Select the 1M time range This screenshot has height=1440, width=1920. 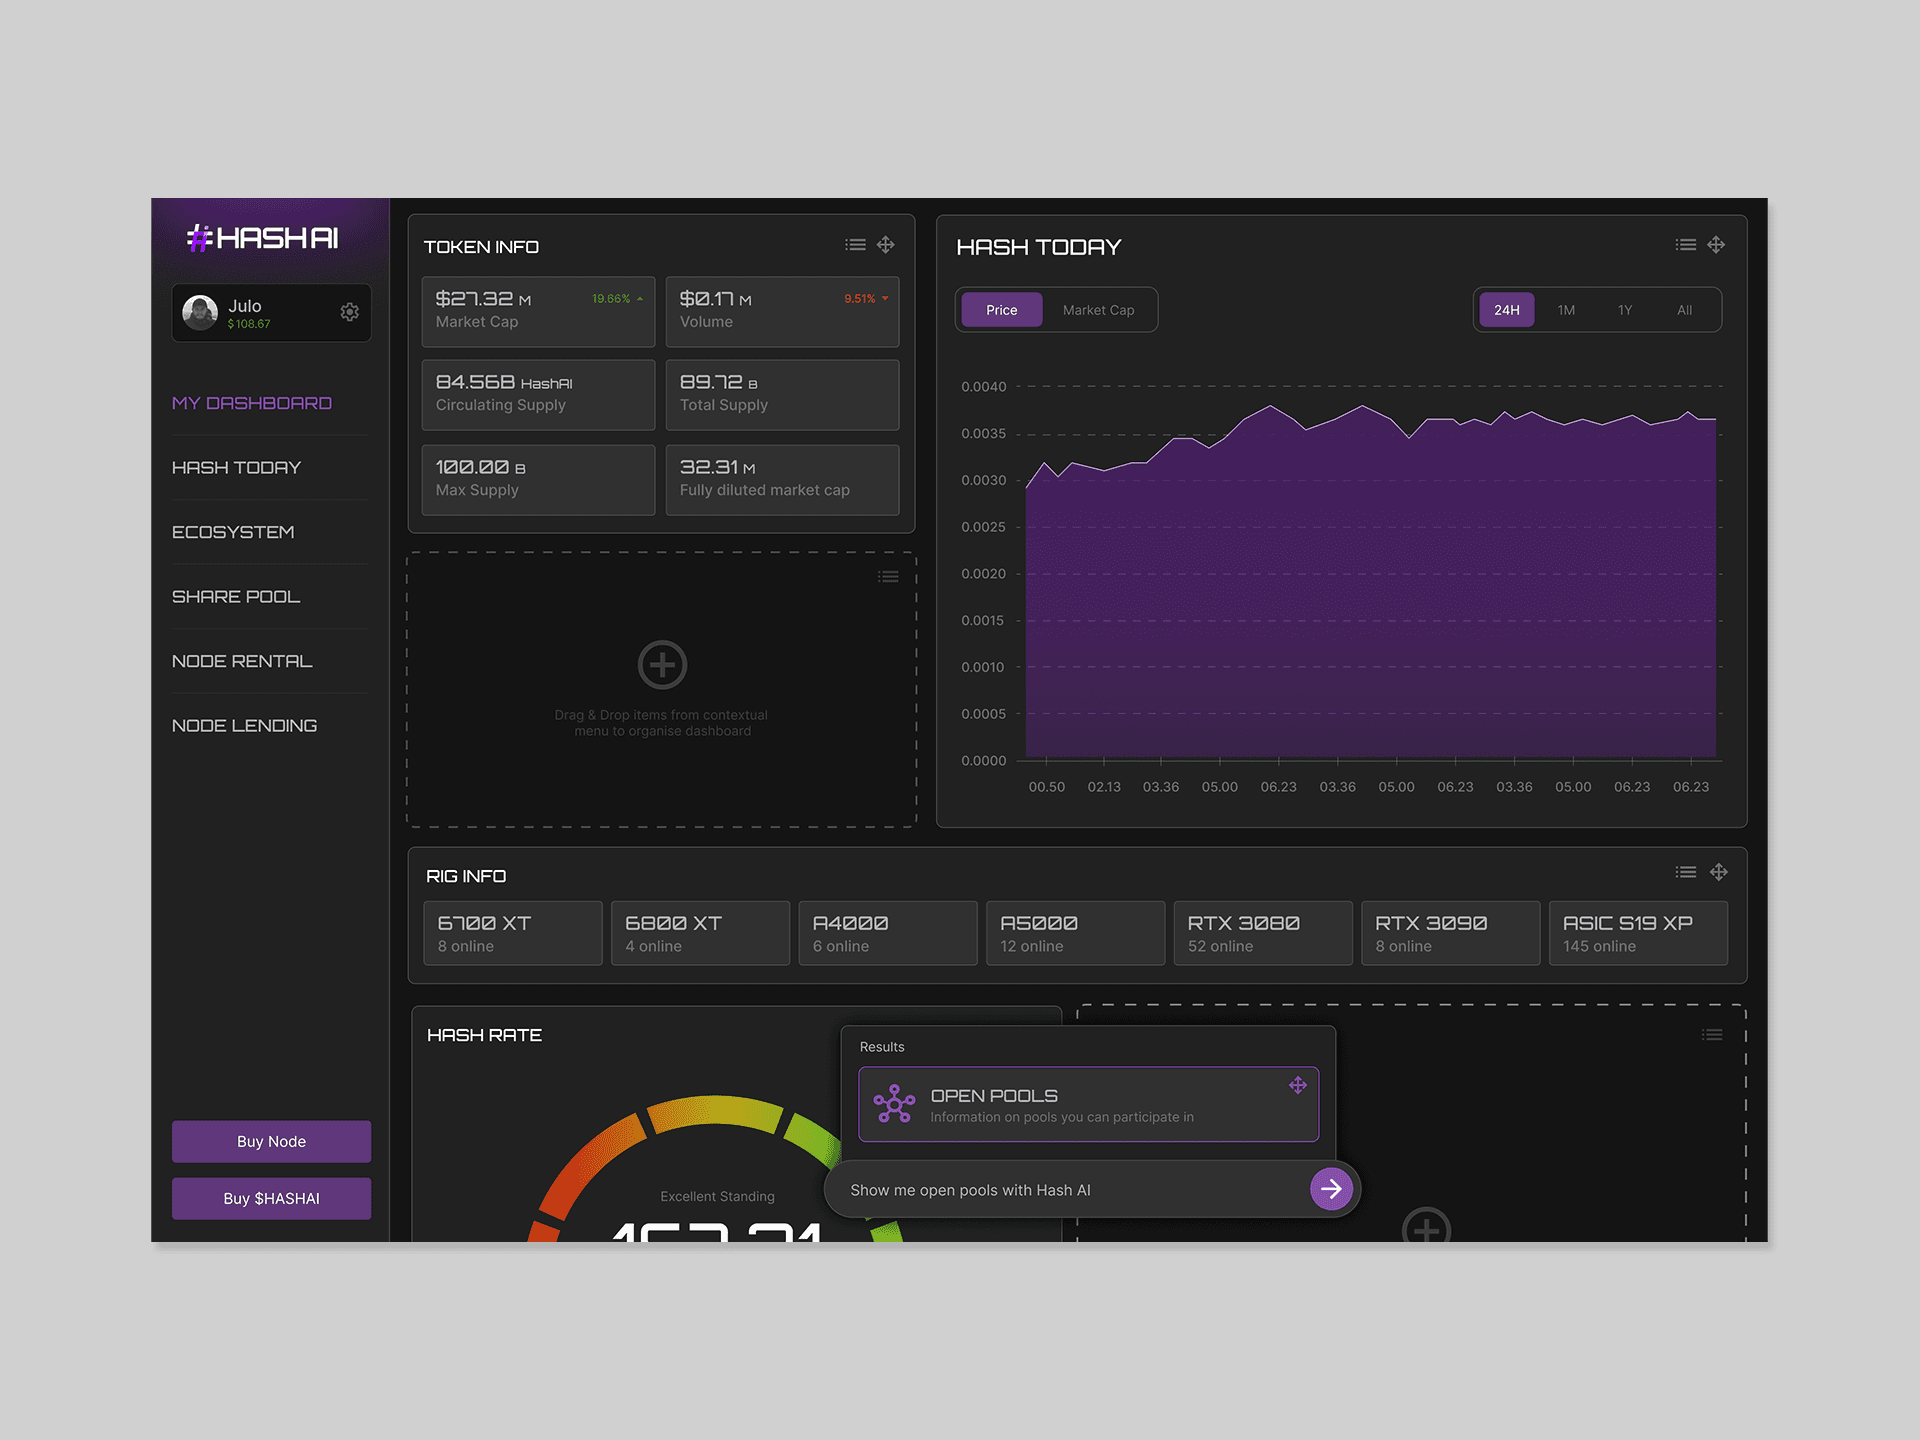(1566, 310)
